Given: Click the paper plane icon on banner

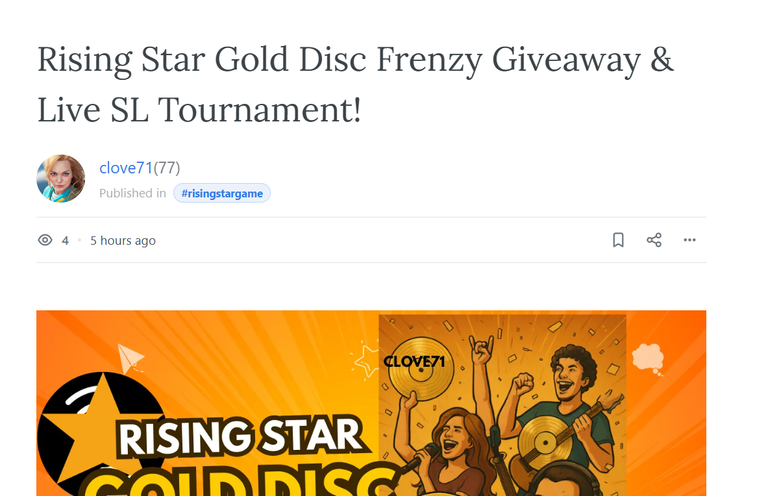Looking at the screenshot, I should 130,358.
